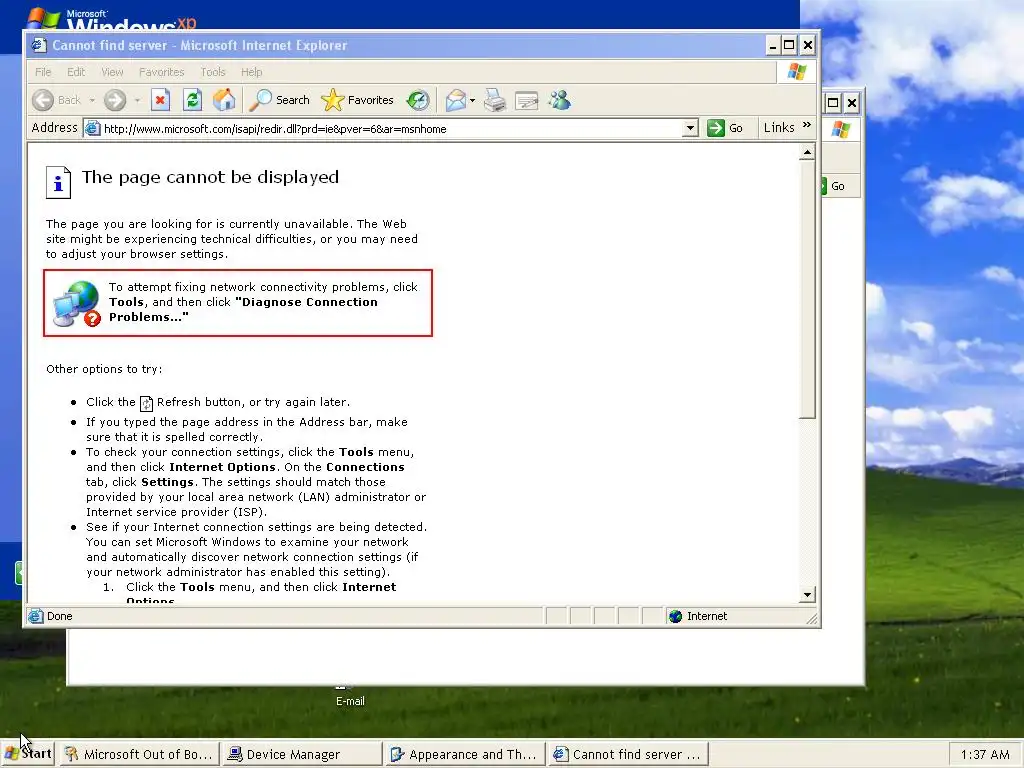Expand the Back button history dropdown arrow
The height and width of the screenshot is (768, 1024).
pyautogui.click(x=92, y=100)
